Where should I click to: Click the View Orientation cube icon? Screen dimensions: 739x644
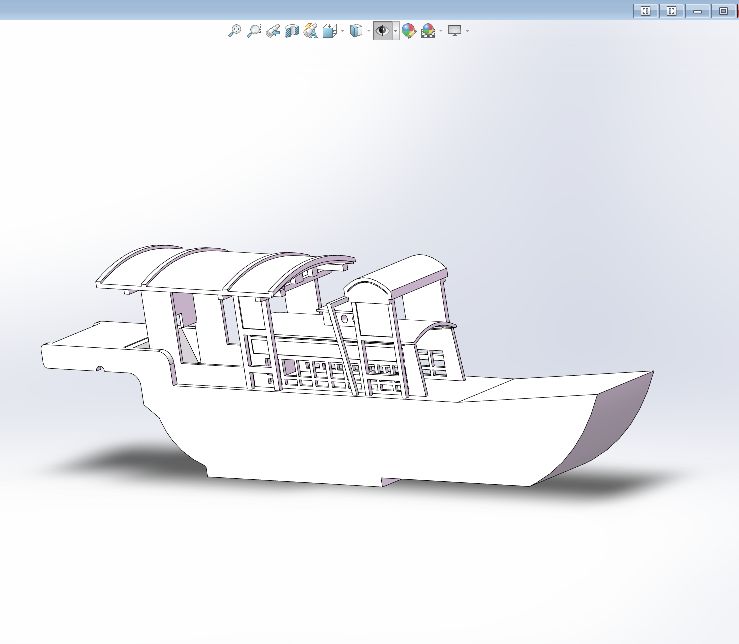(329, 31)
